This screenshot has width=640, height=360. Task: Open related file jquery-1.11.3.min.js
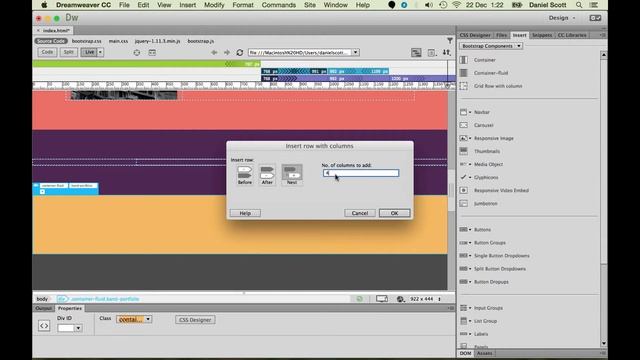pos(157,41)
